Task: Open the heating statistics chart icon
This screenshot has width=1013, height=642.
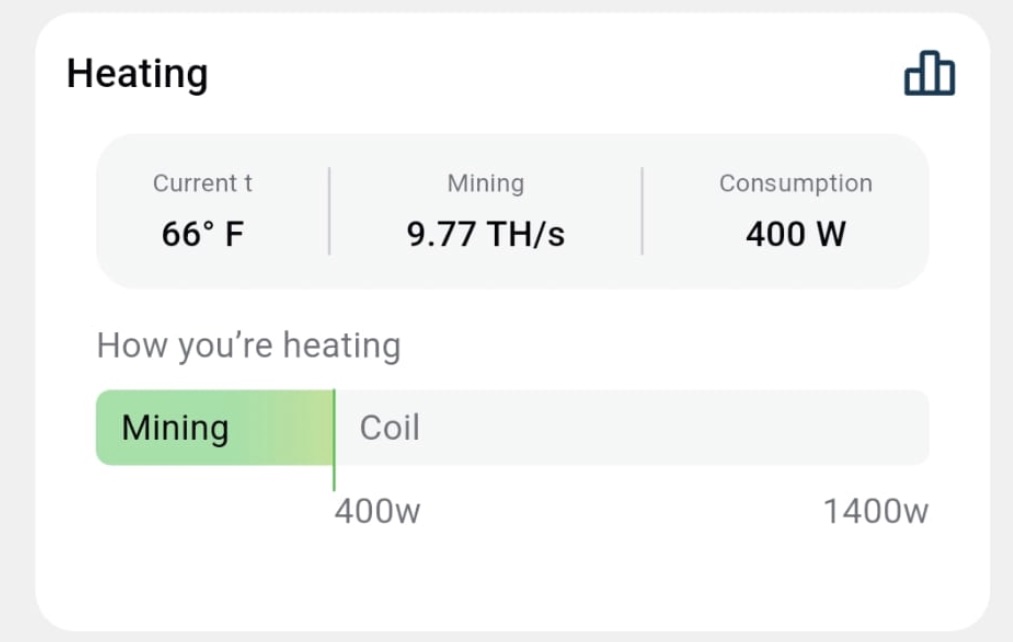Action: click(x=929, y=75)
